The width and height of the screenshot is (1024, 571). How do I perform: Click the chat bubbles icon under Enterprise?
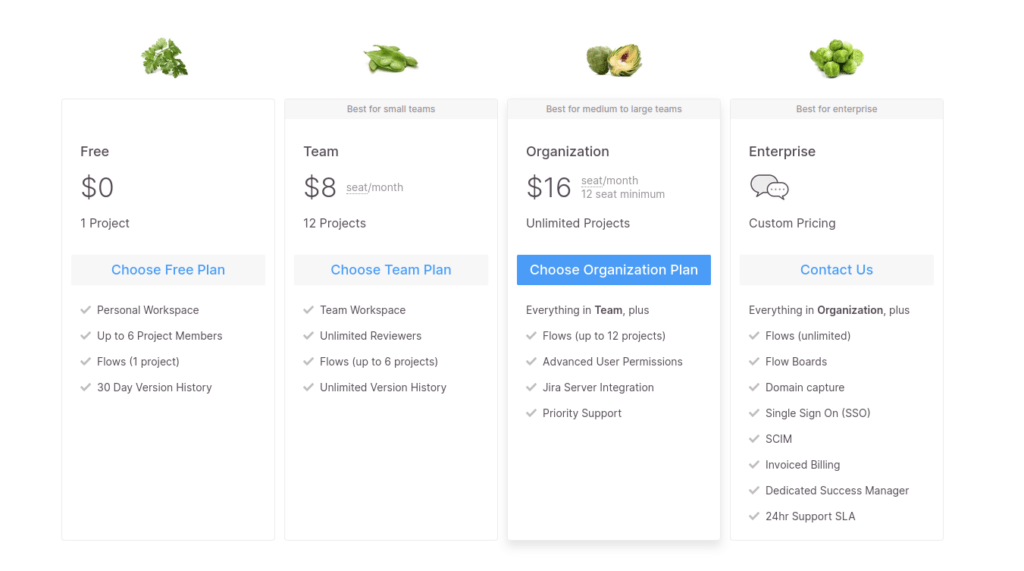[769, 187]
